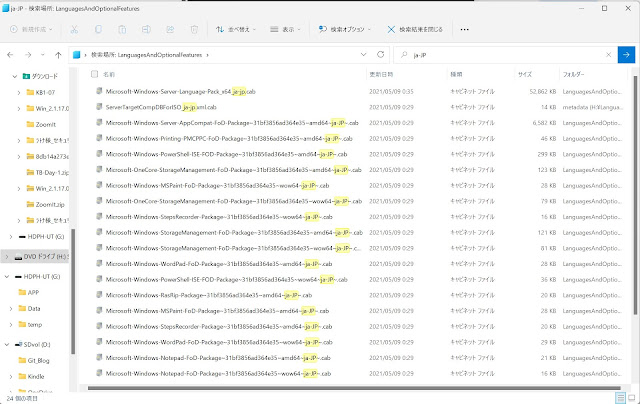The image size is (640, 404).
Task: Open recent locations dropdown arrow
Action: 43,55
